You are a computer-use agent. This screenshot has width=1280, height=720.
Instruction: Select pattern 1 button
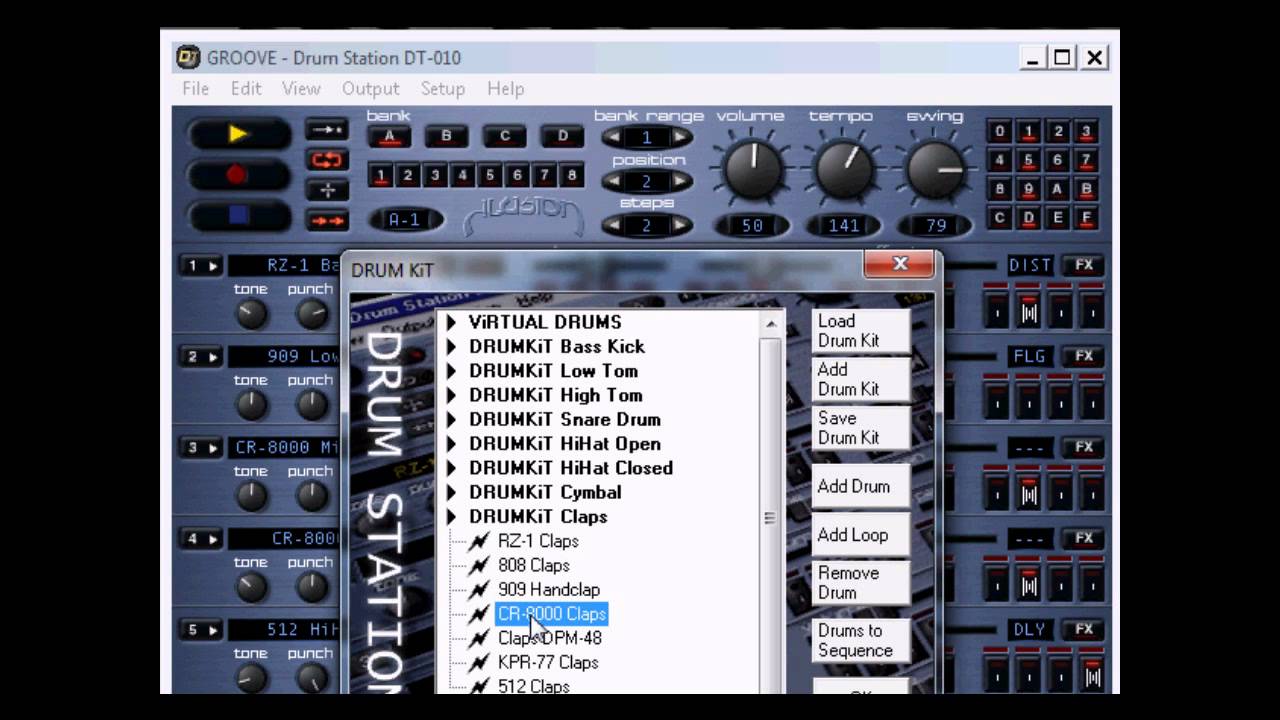click(x=381, y=176)
